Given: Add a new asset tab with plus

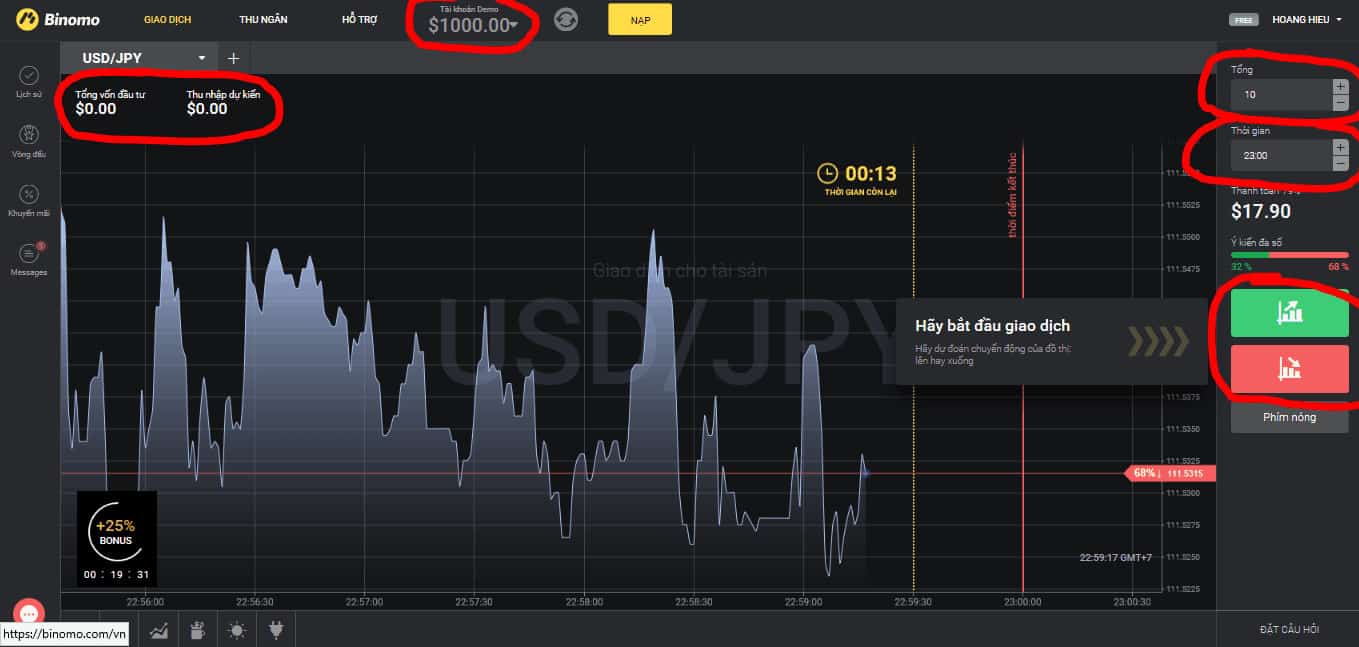Looking at the screenshot, I should pyautogui.click(x=233, y=58).
